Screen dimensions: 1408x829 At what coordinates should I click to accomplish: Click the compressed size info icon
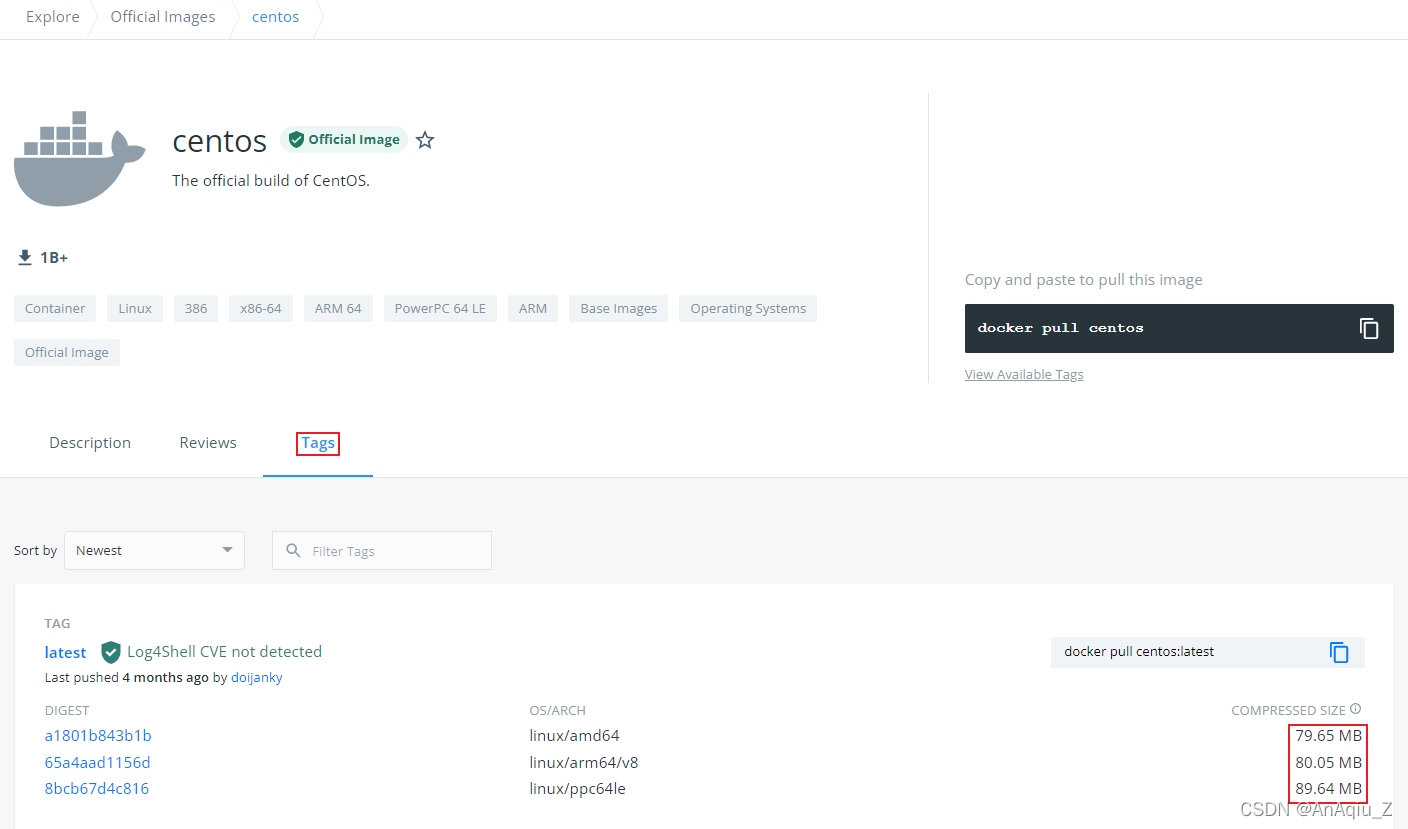point(1356,709)
